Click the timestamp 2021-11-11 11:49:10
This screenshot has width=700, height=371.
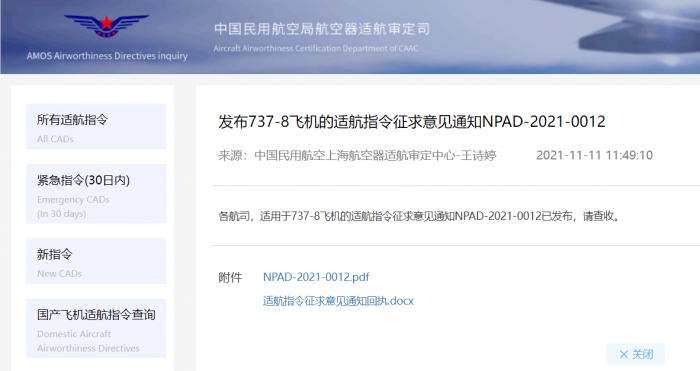594,155
